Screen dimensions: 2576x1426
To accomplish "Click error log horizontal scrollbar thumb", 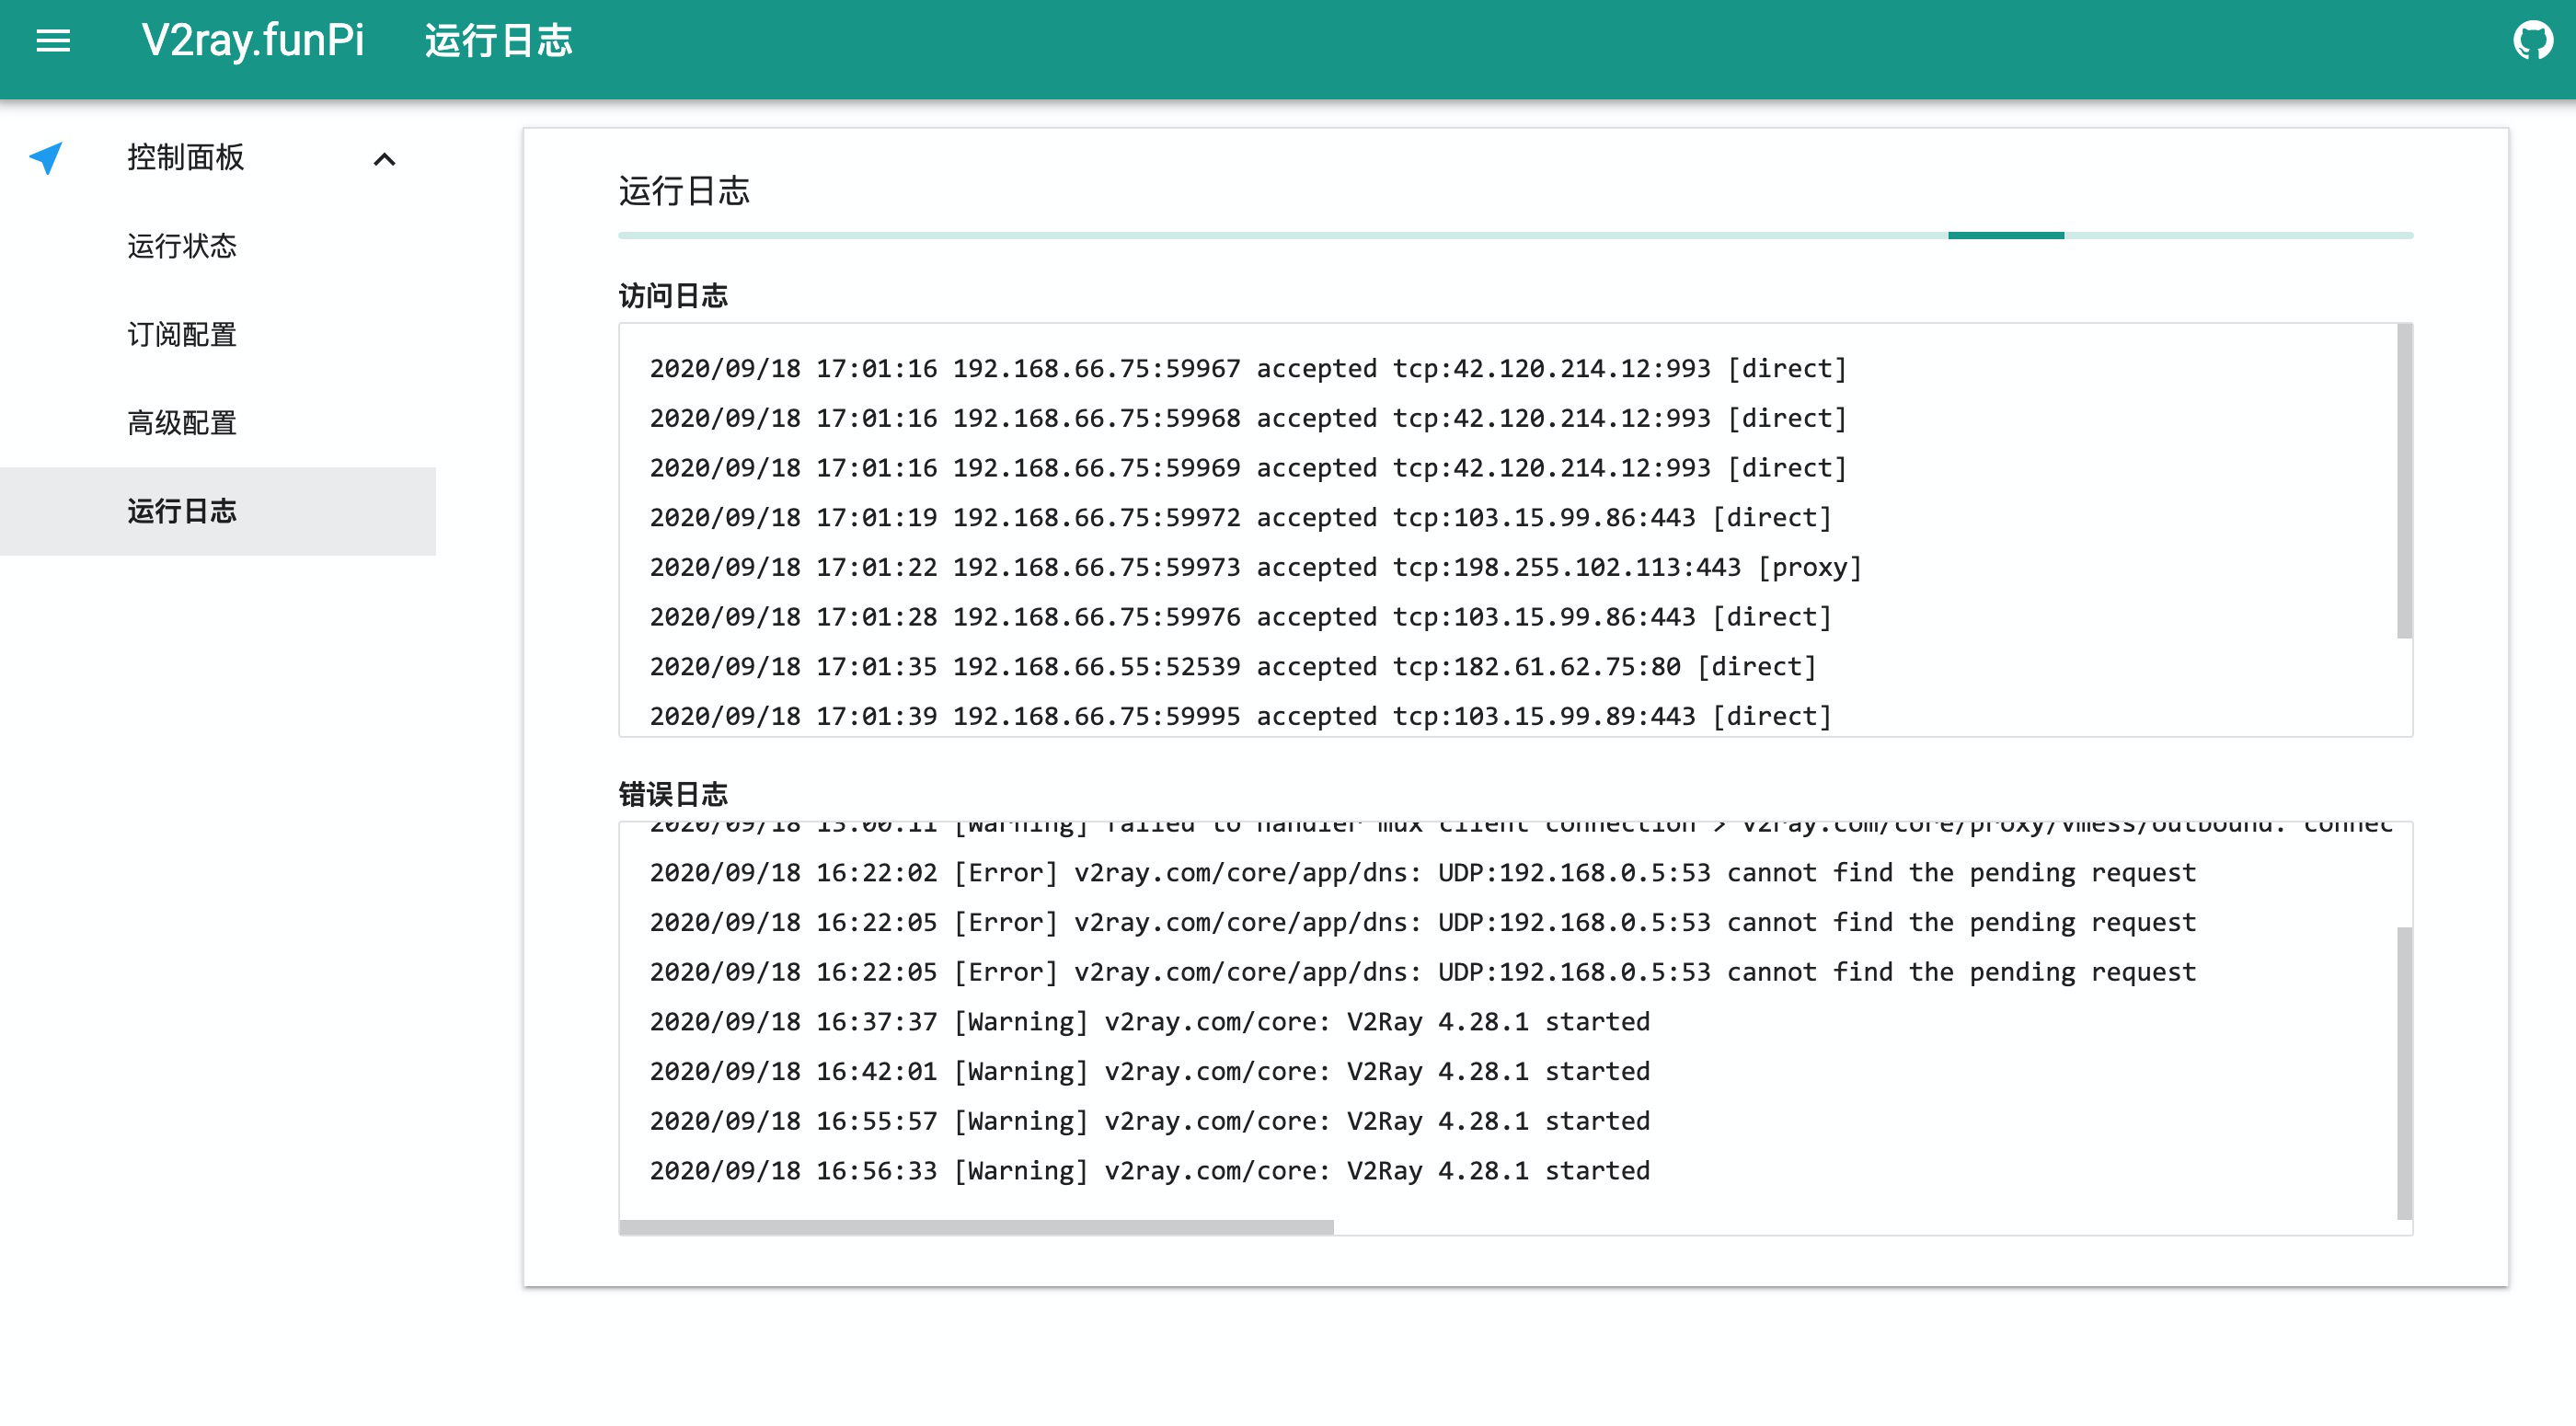I will [976, 1227].
